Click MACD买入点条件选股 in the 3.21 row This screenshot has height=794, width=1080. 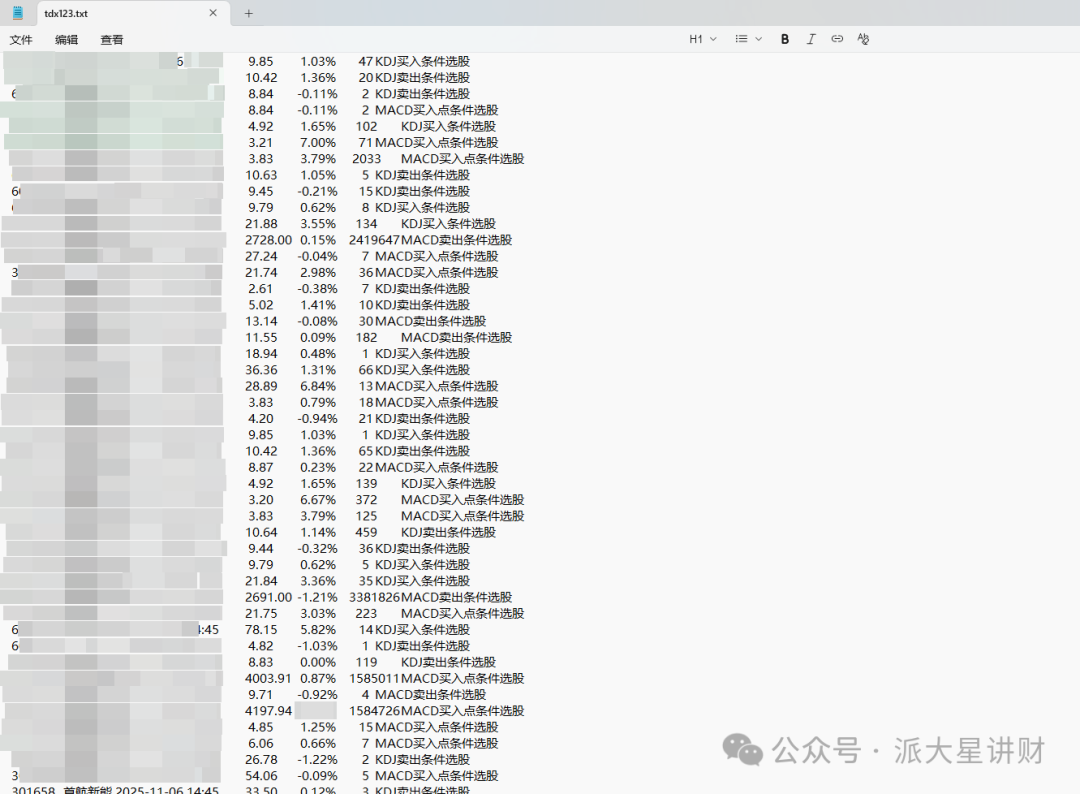point(436,143)
